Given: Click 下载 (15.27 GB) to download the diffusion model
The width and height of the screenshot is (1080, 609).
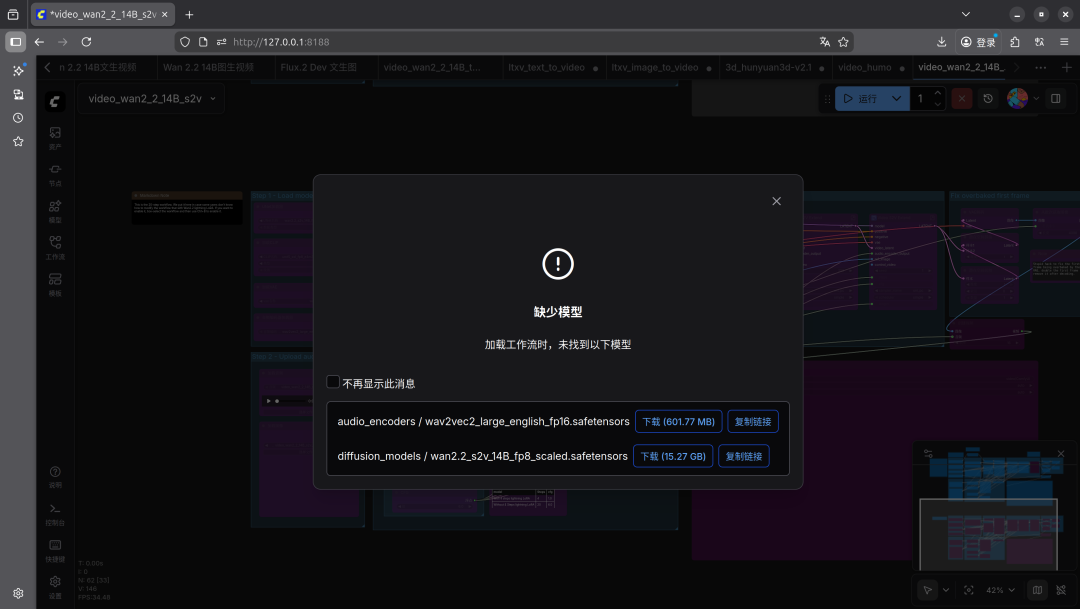Looking at the screenshot, I should coord(673,456).
